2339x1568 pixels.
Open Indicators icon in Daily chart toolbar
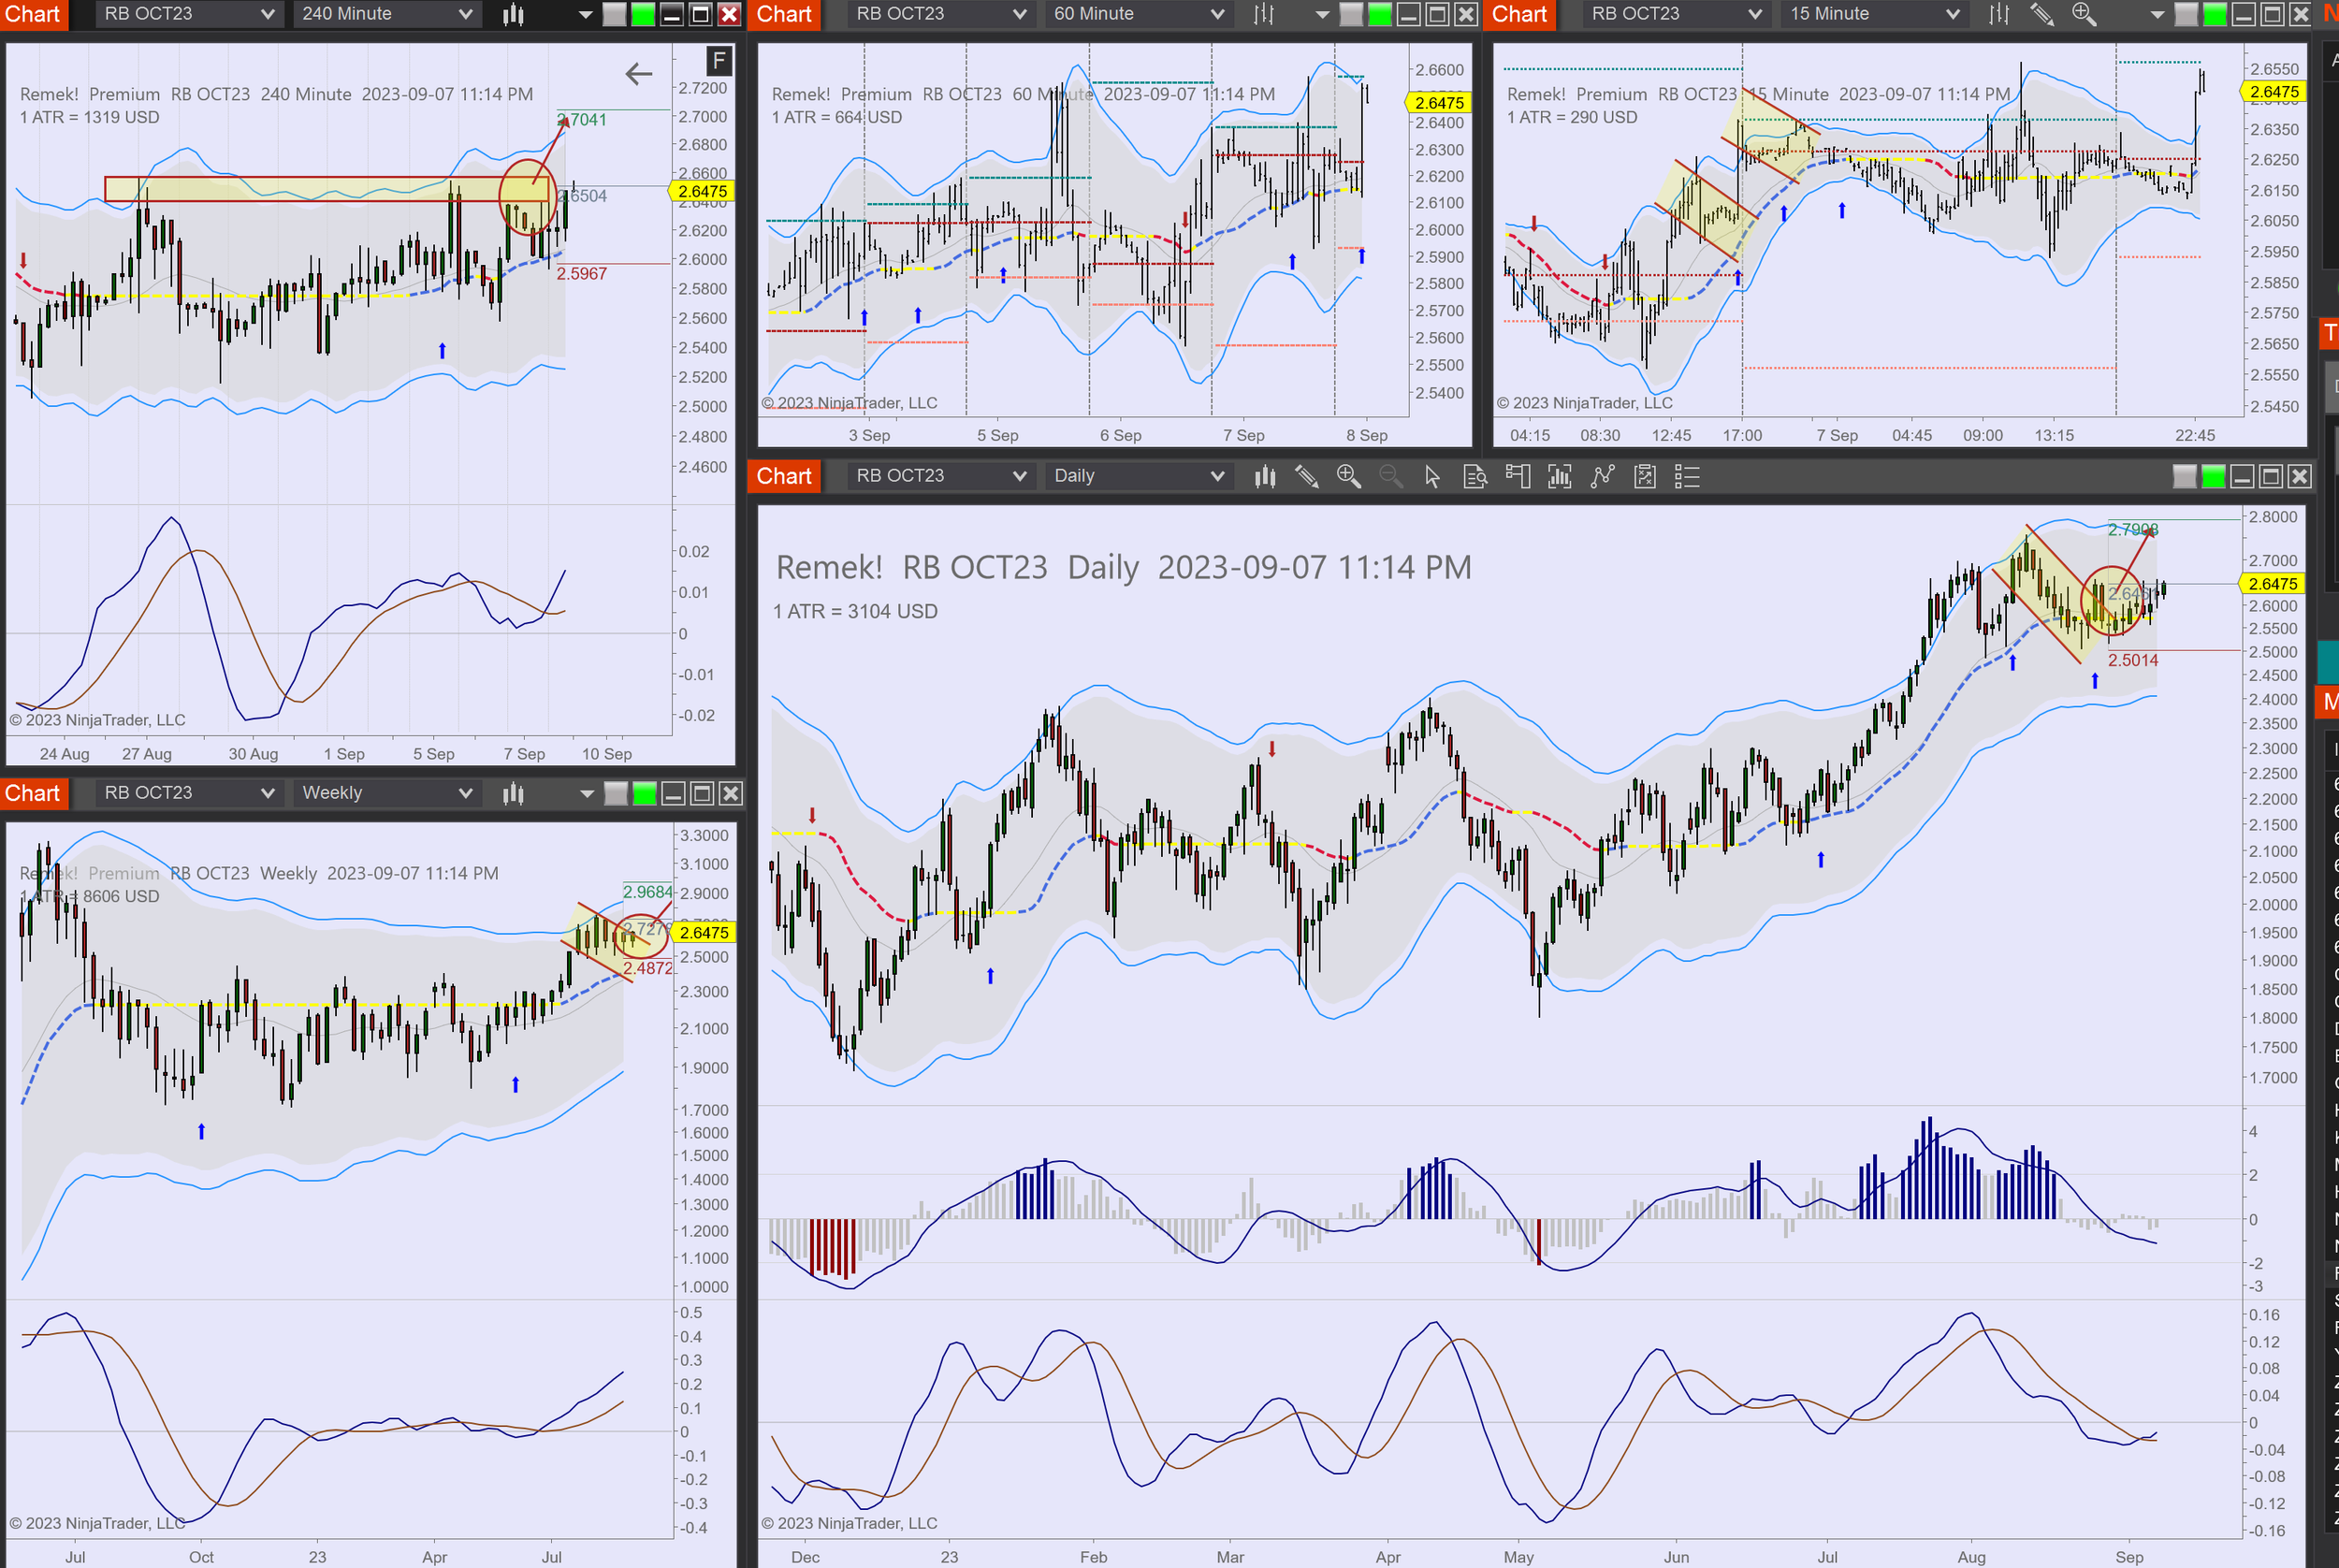(x=1601, y=477)
